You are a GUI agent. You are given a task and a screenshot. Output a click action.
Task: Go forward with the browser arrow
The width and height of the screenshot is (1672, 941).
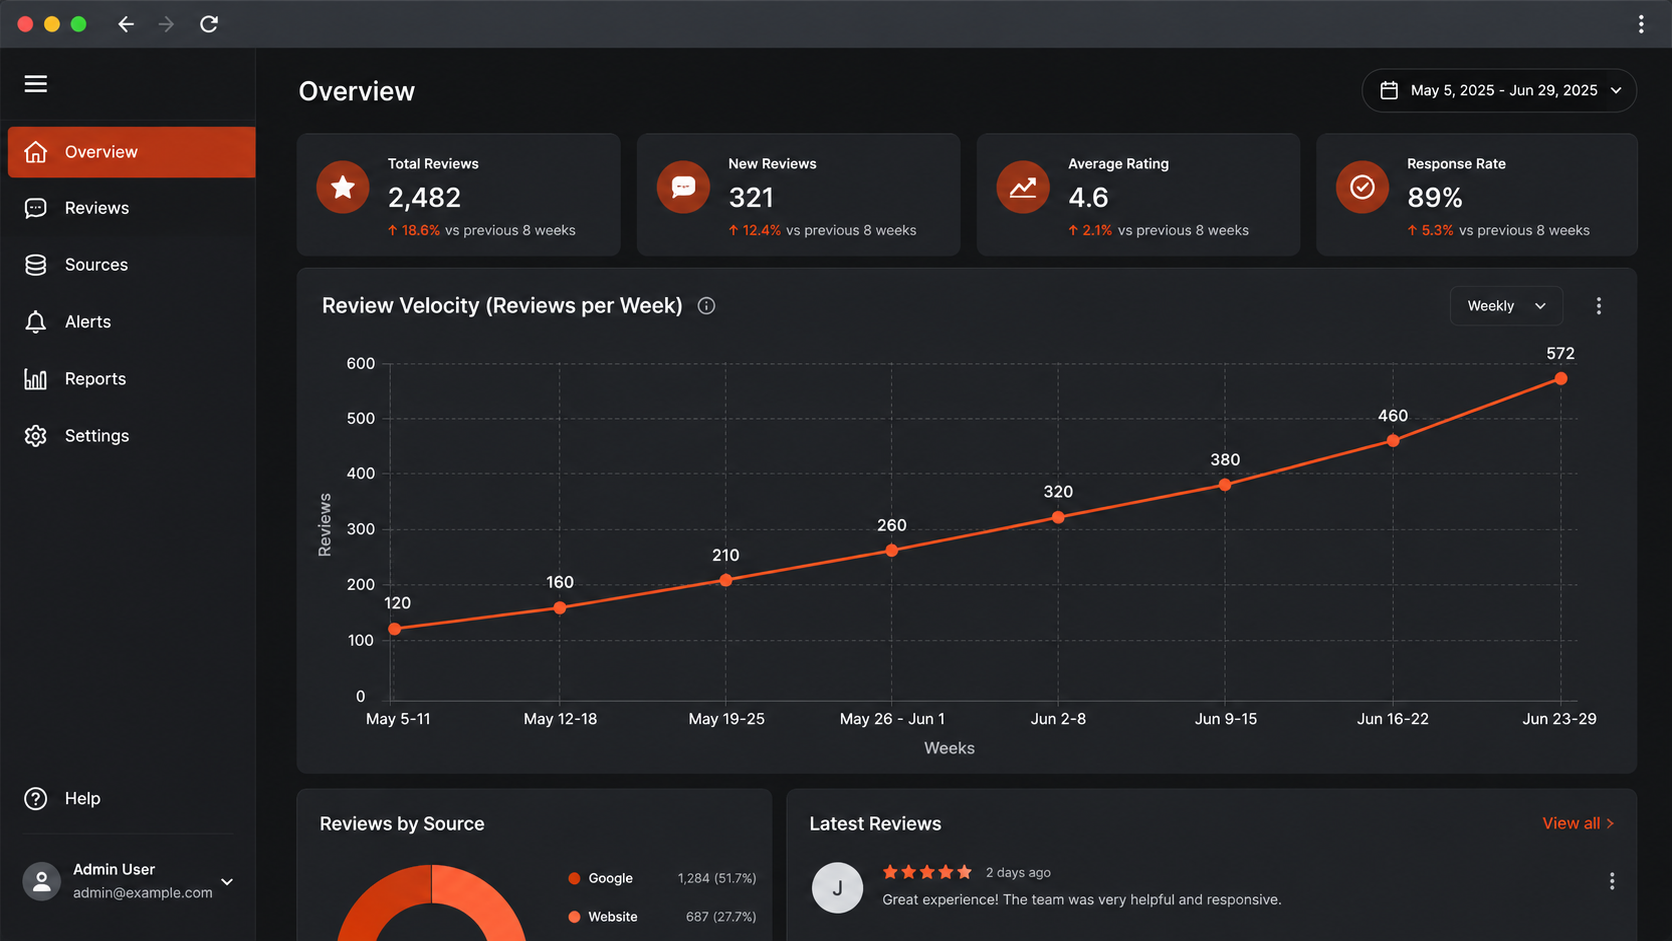pyautogui.click(x=166, y=24)
